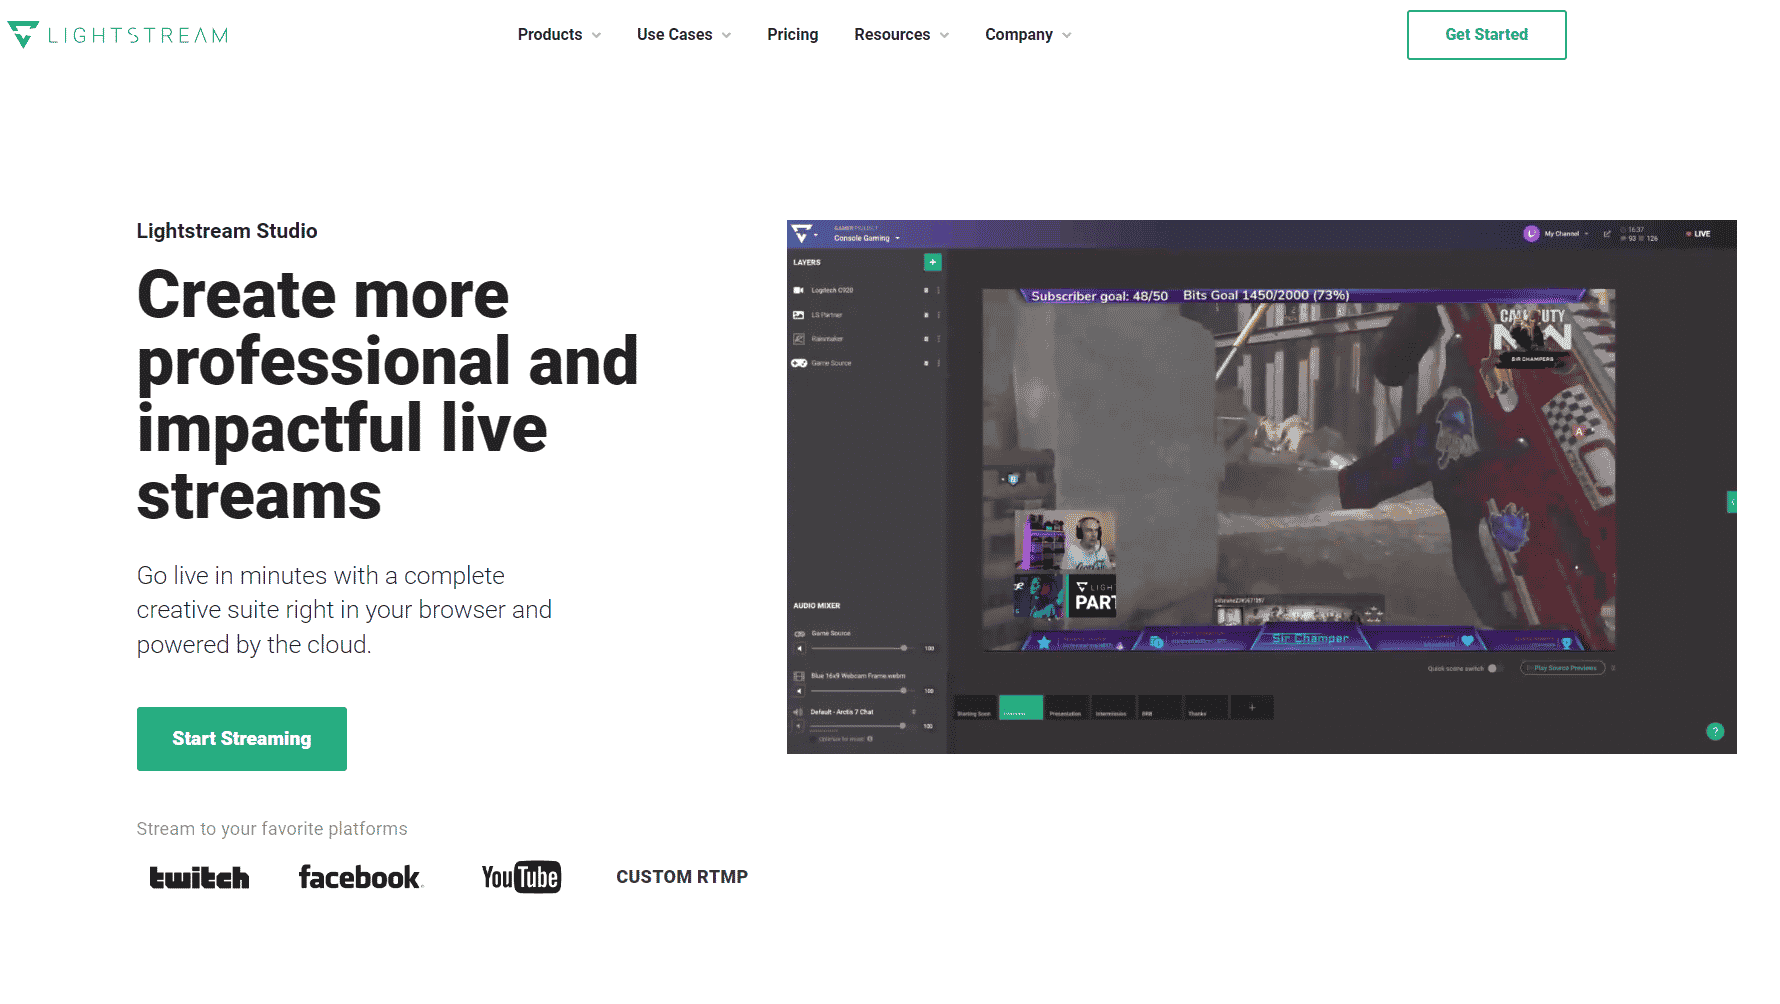Click the green add layer plus button in Studio preview
The image size is (1780, 1004).
(x=932, y=262)
